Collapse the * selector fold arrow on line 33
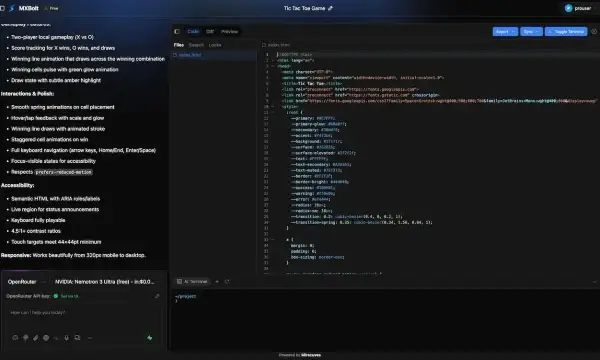This screenshot has width=600, height=360. 273,240
